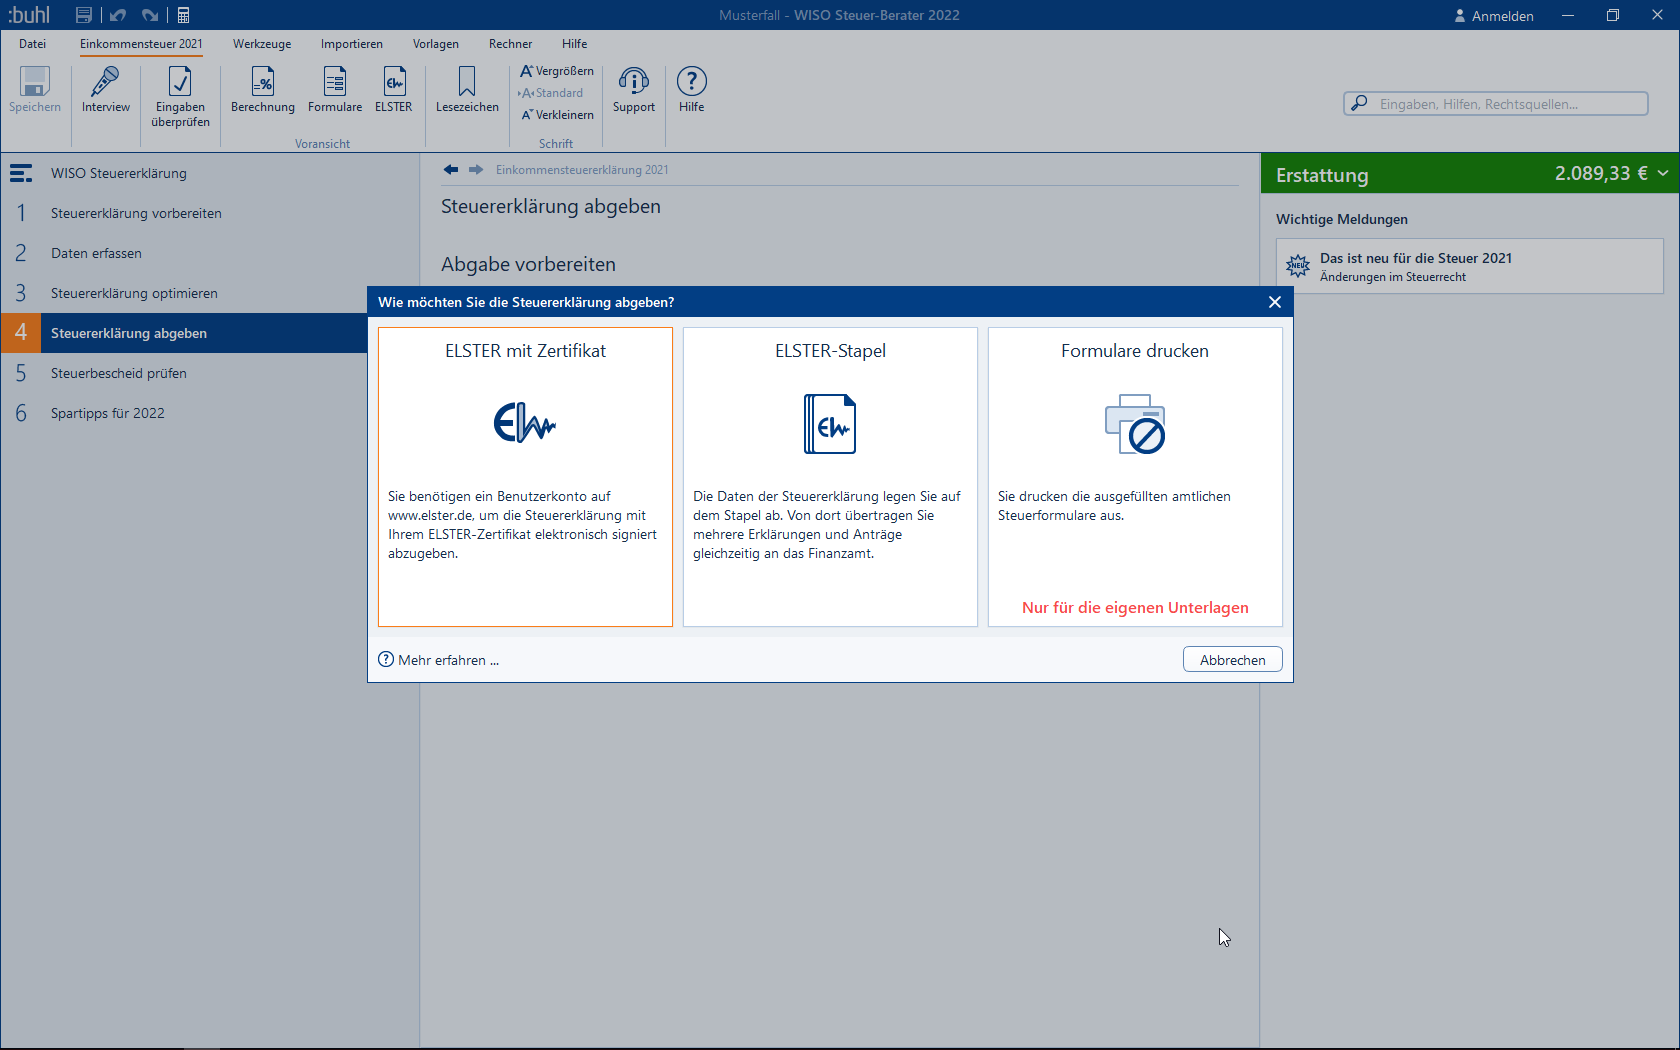Open the Interview microphone tool
Viewport: 1680px width, 1050px height.
(105, 90)
